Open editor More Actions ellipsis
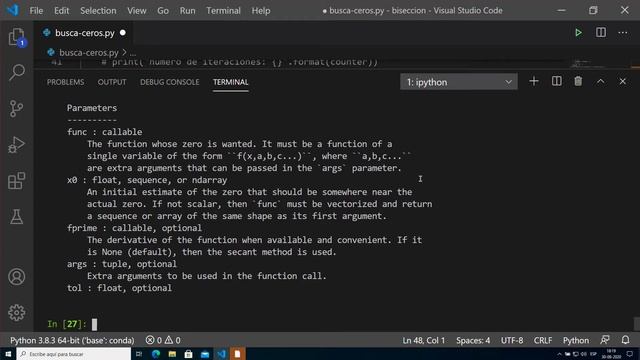 pos(623,33)
